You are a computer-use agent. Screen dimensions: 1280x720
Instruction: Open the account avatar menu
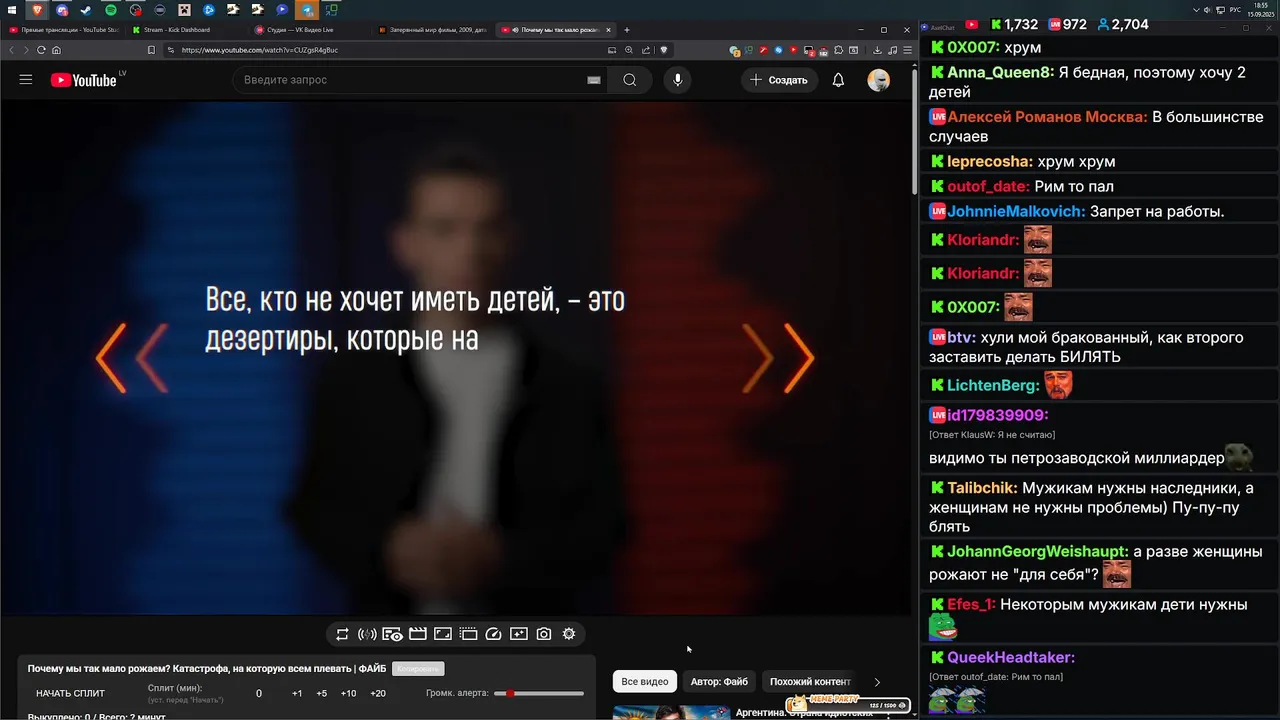point(879,80)
